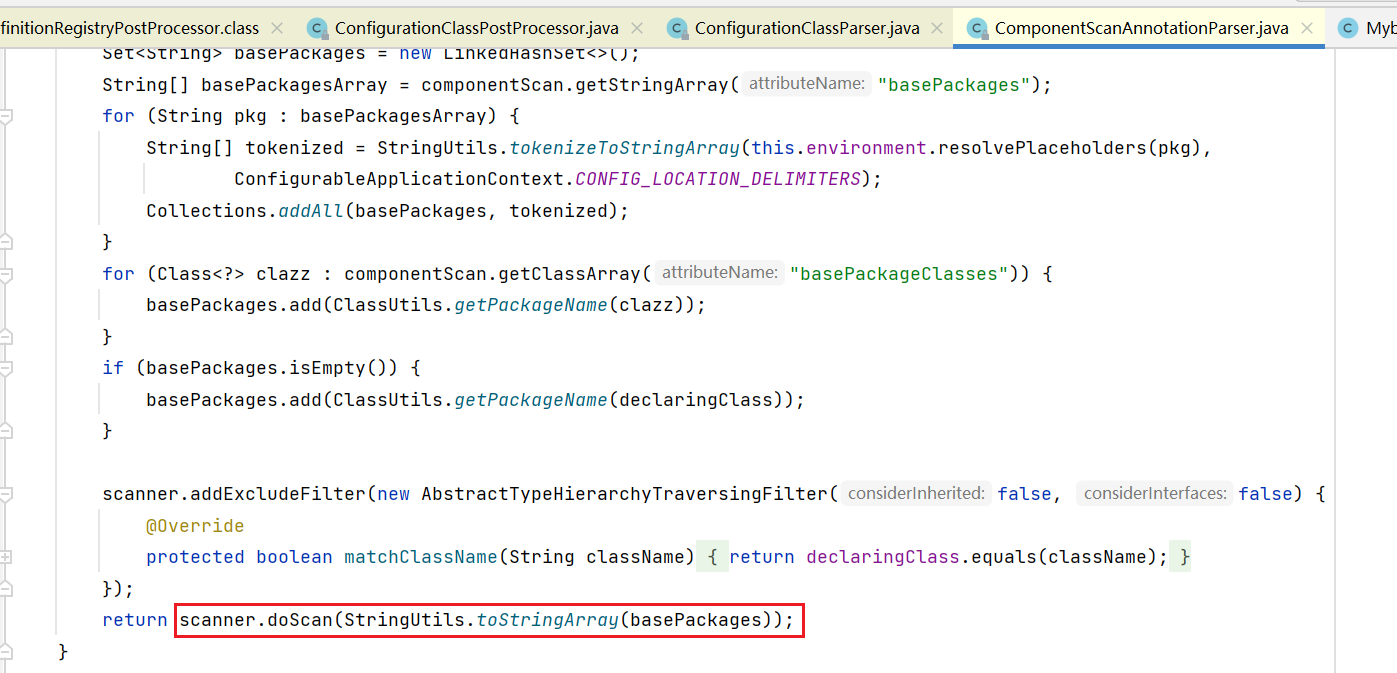The image size is (1397, 673).
Task: Collapse the 'if (basePackages.isEmpty())' block
Action: click(6, 368)
